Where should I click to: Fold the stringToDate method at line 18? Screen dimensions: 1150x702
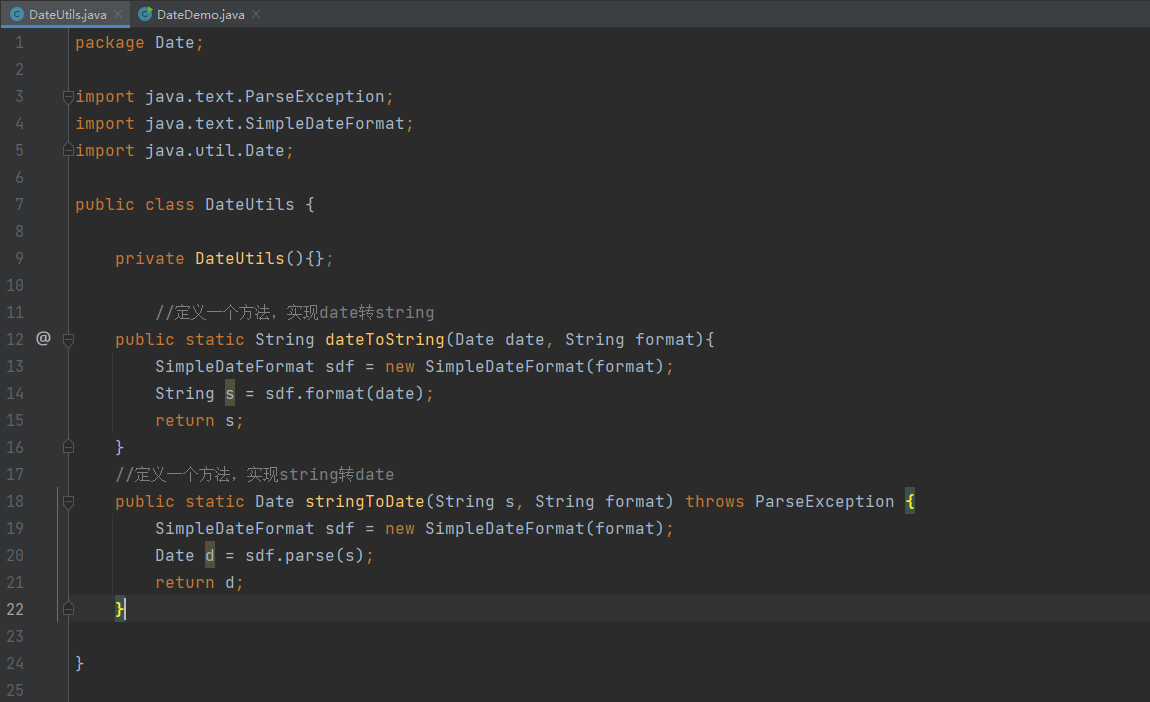[68, 502]
